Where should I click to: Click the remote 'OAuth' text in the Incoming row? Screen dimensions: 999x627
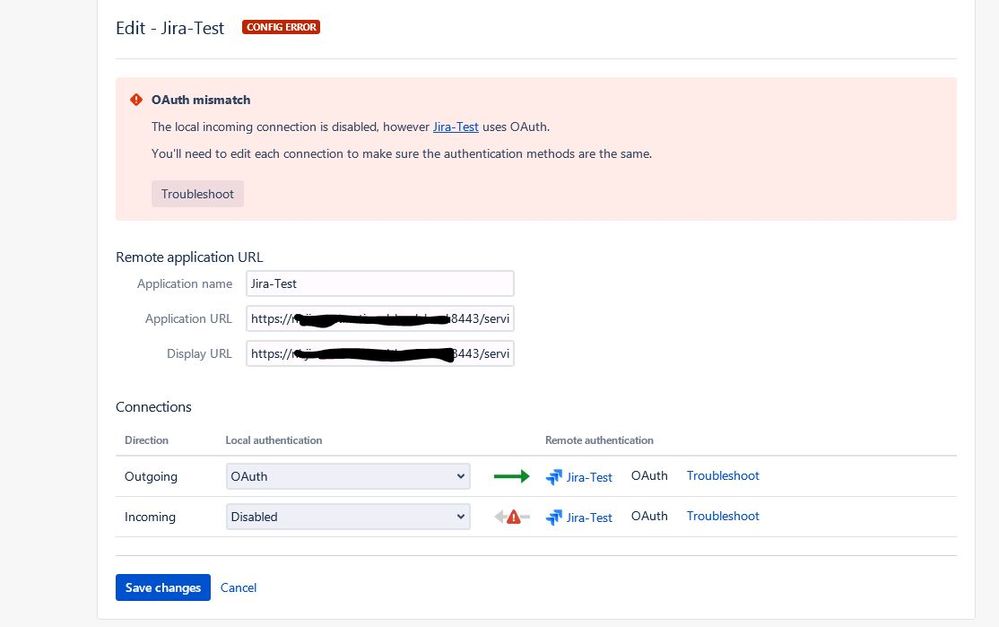point(649,516)
